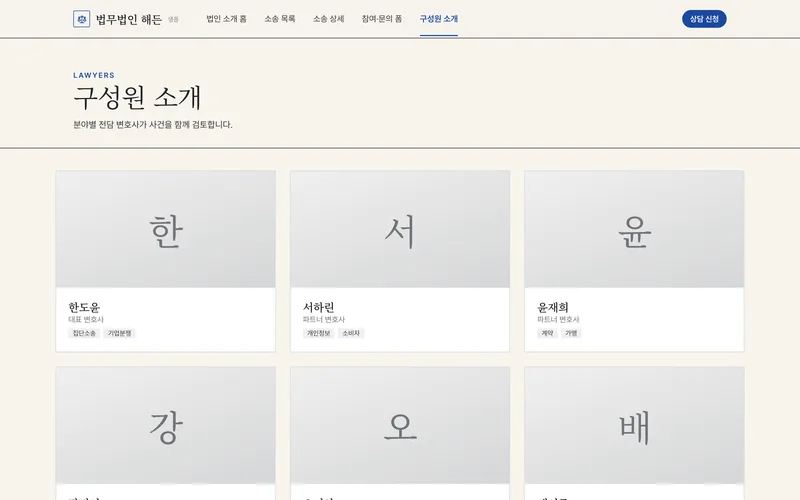Click the 기업분쟁 tag on 한도윤 card
Screen dimensions: 800x500
pos(119,333)
